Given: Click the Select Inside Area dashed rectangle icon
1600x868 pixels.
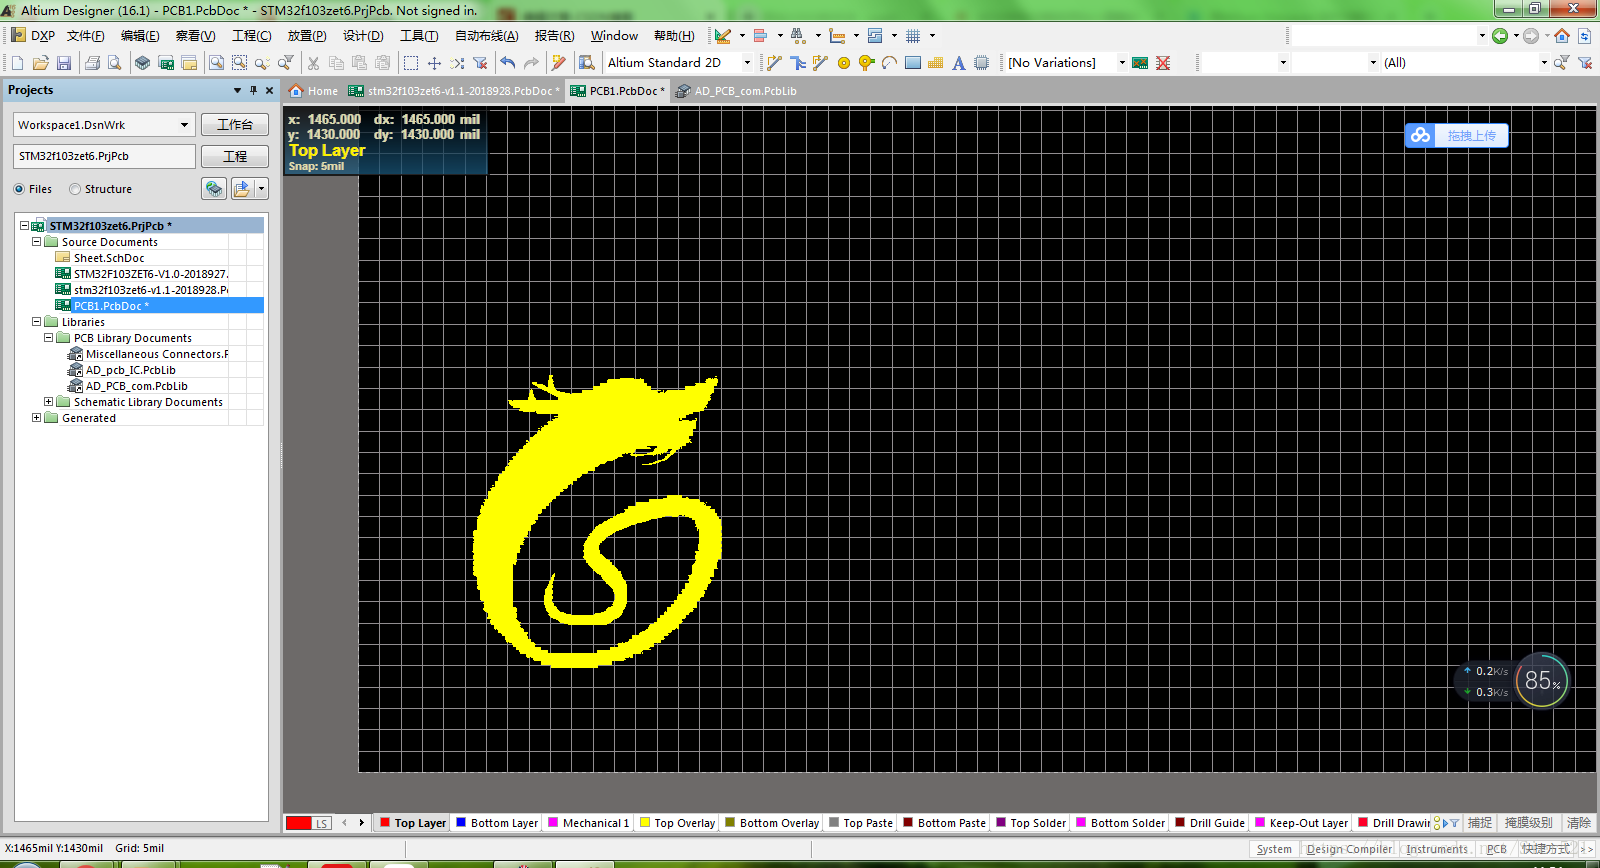Looking at the screenshot, I should pyautogui.click(x=411, y=63).
